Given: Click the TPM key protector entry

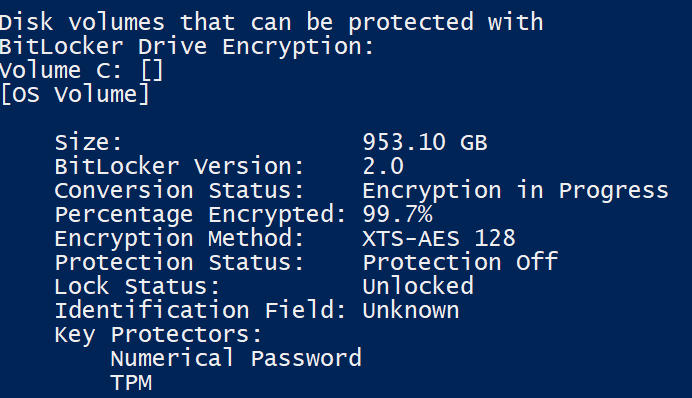Looking at the screenshot, I should pyautogui.click(x=131, y=382).
